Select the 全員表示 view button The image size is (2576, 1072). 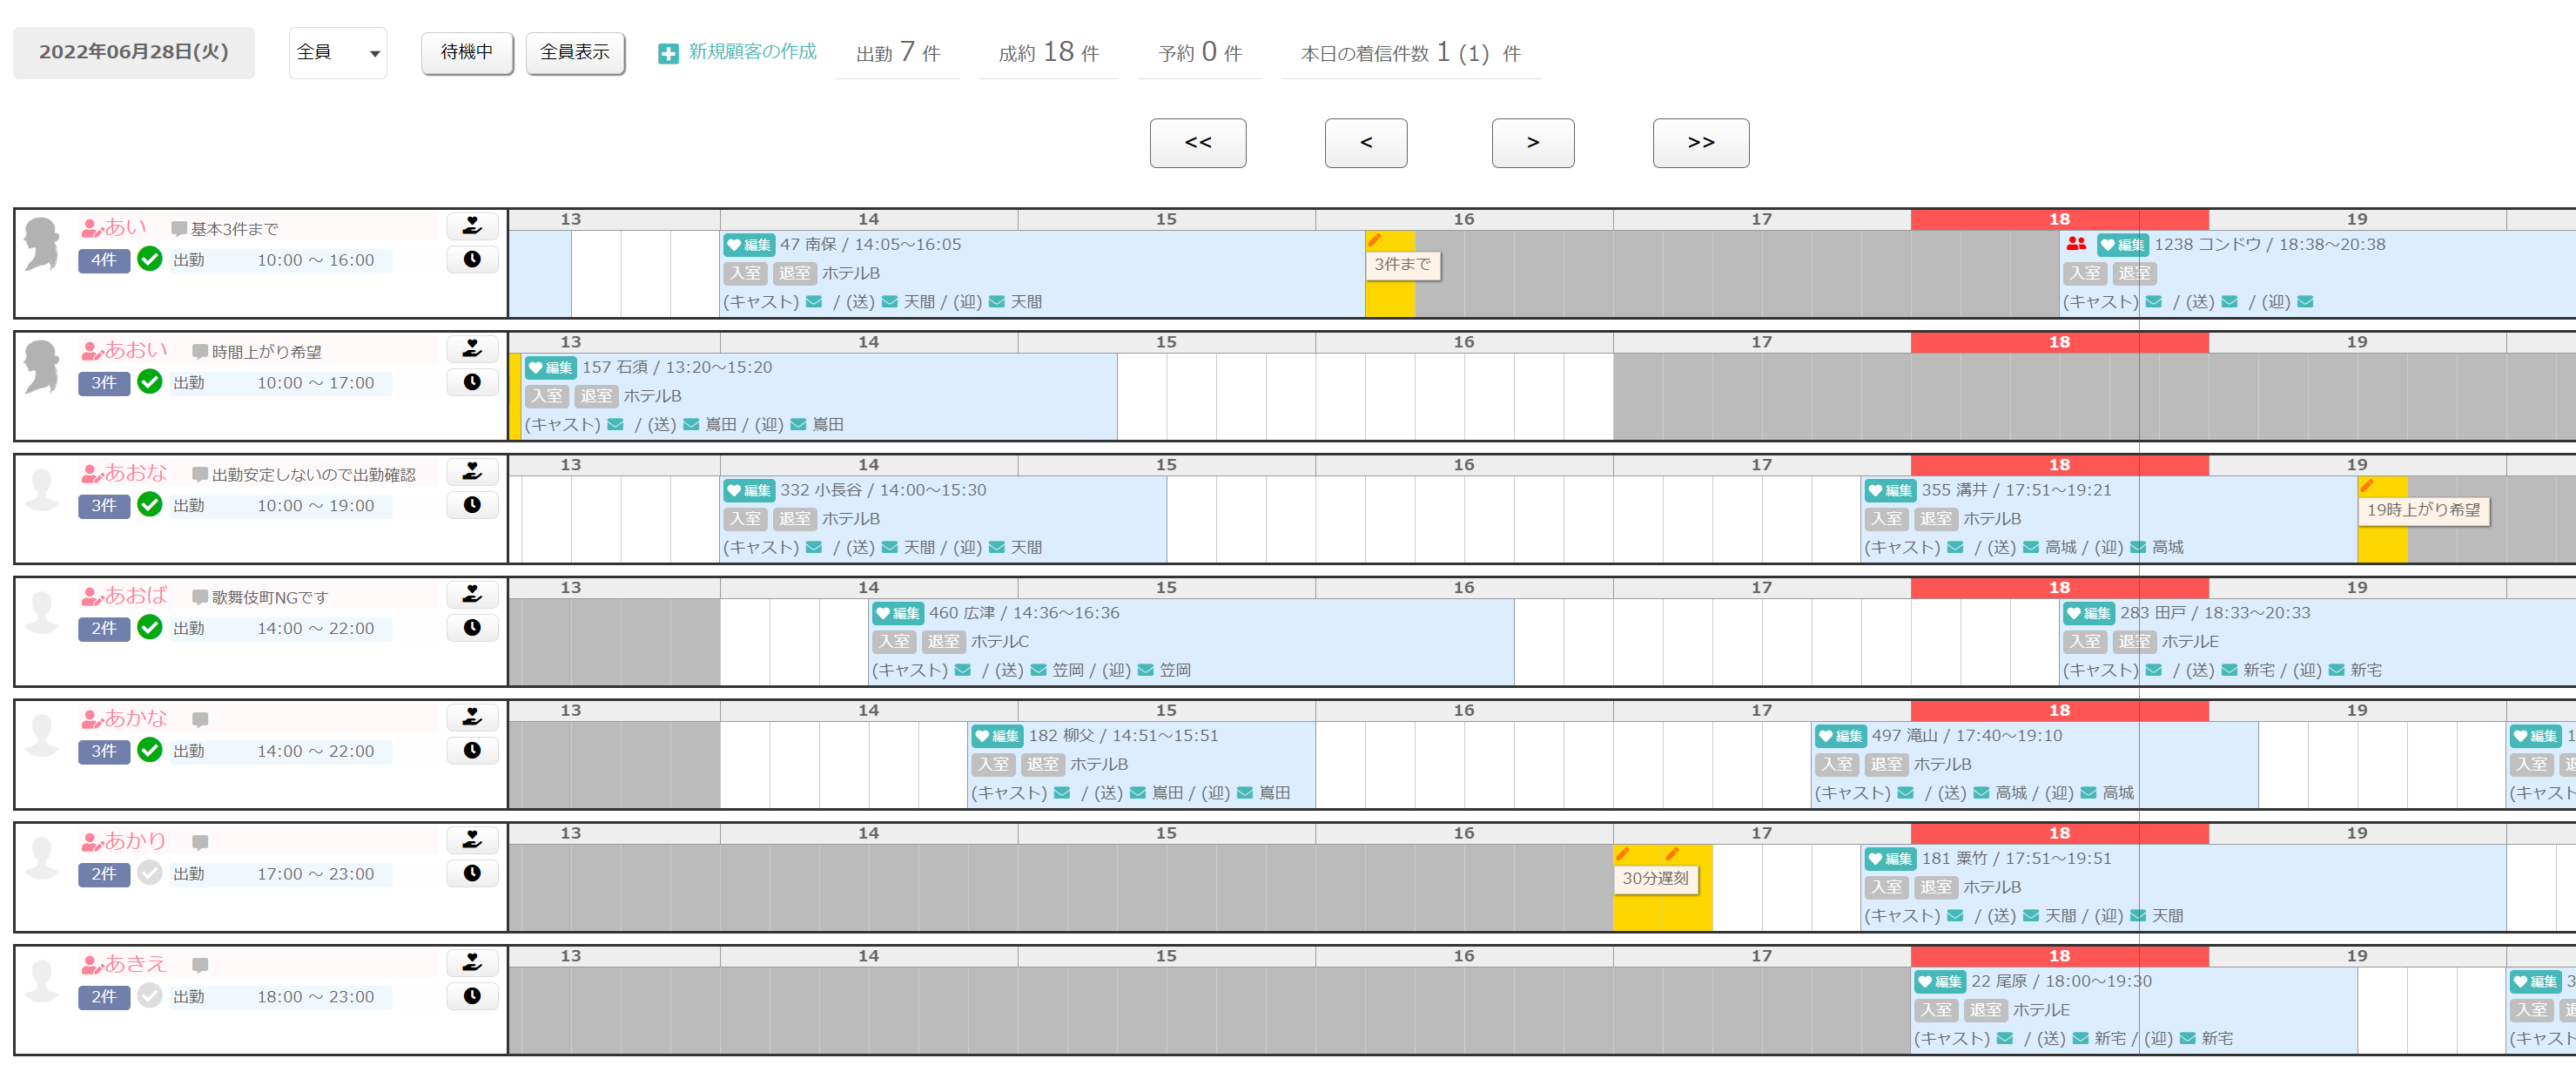575,53
